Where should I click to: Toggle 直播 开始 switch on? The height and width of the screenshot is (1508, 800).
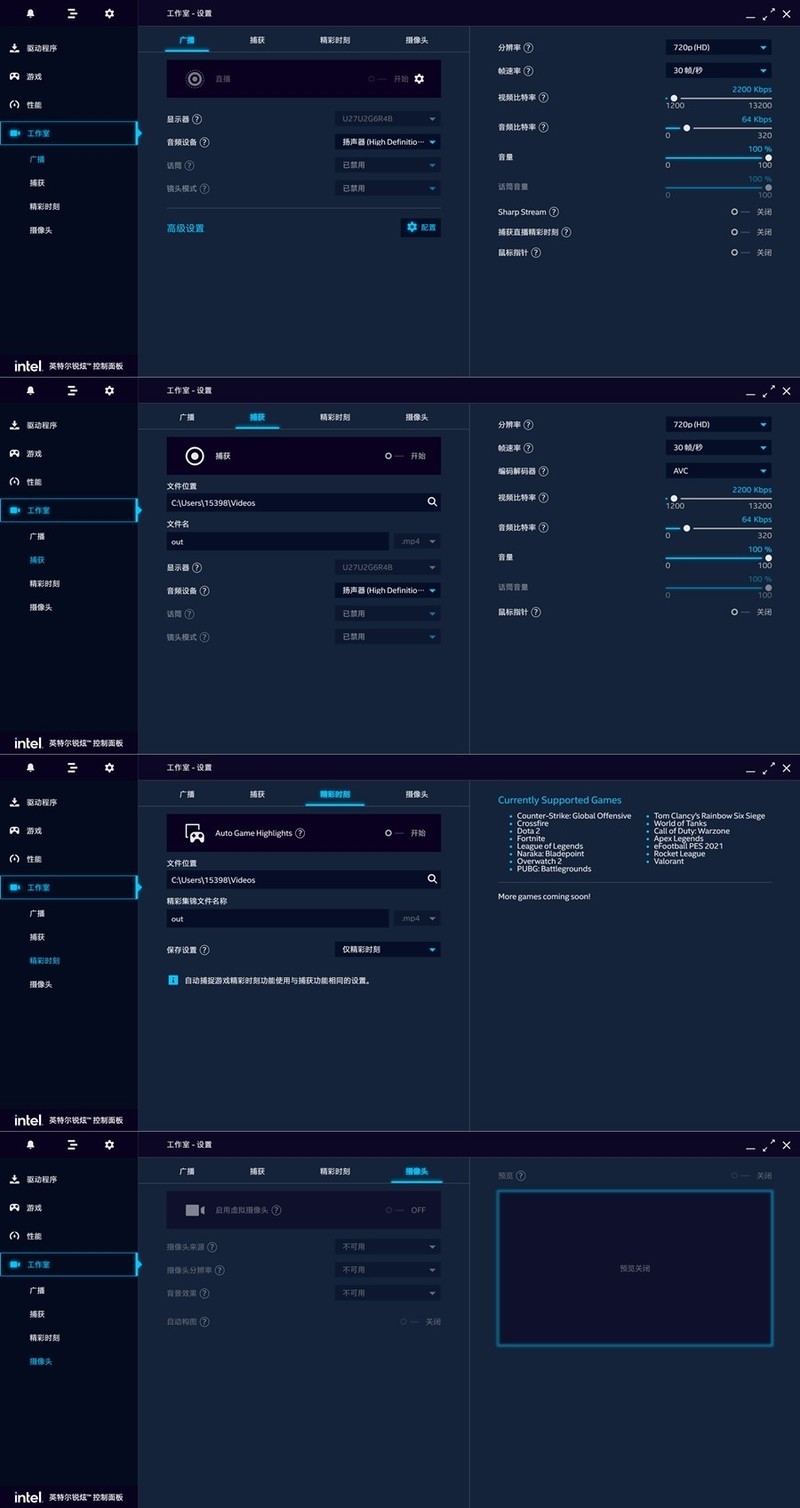[376, 79]
